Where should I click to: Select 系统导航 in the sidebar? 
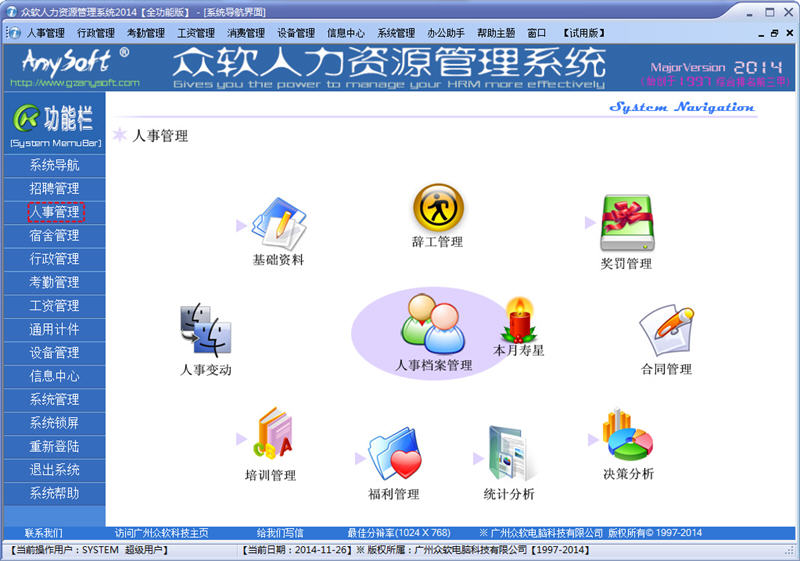(54, 165)
